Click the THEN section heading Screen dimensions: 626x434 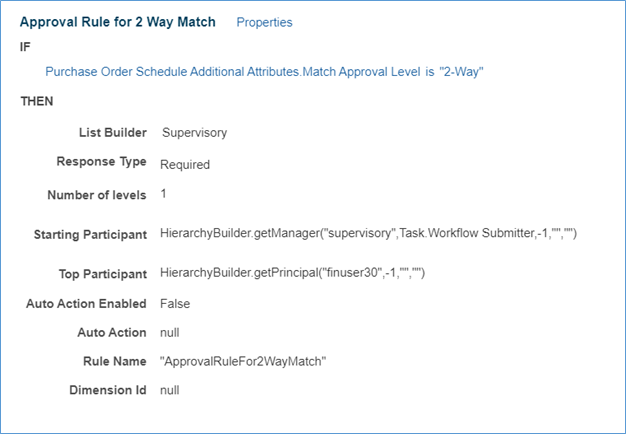pyautogui.click(x=37, y=101)
